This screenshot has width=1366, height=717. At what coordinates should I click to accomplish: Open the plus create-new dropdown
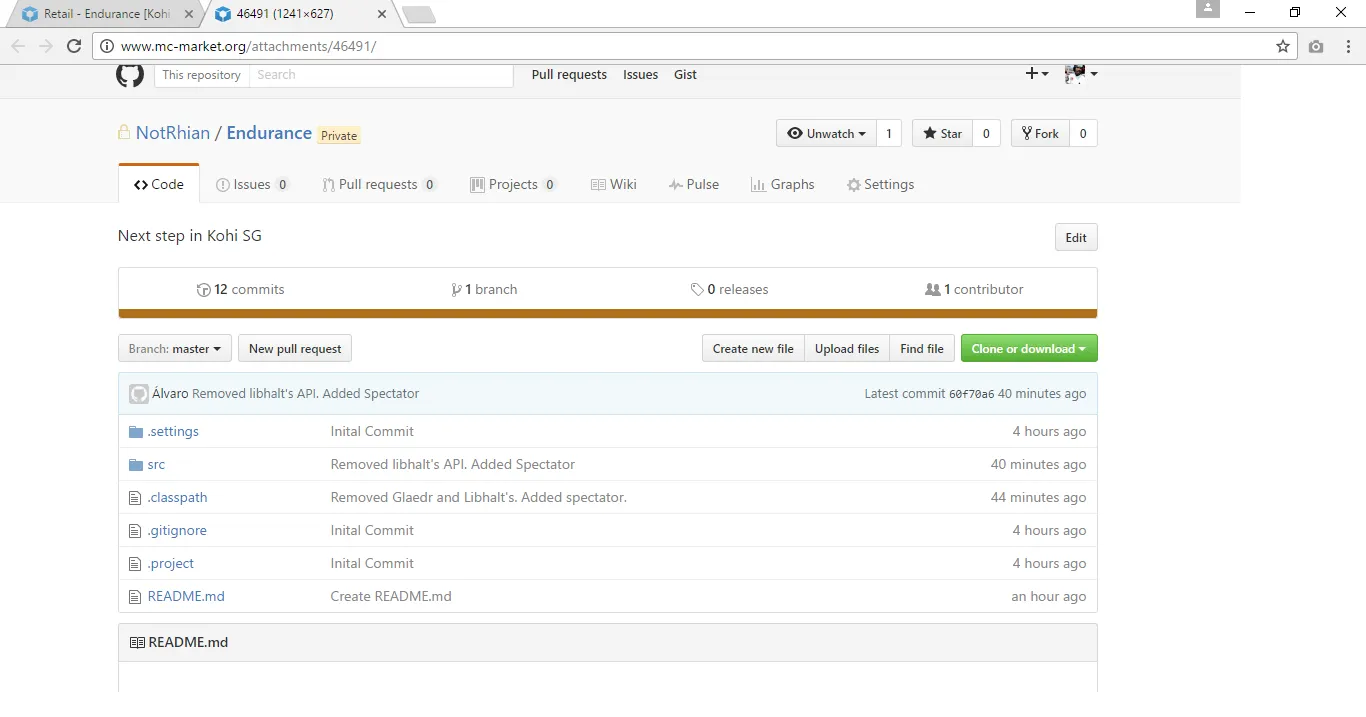(1037, 74)
